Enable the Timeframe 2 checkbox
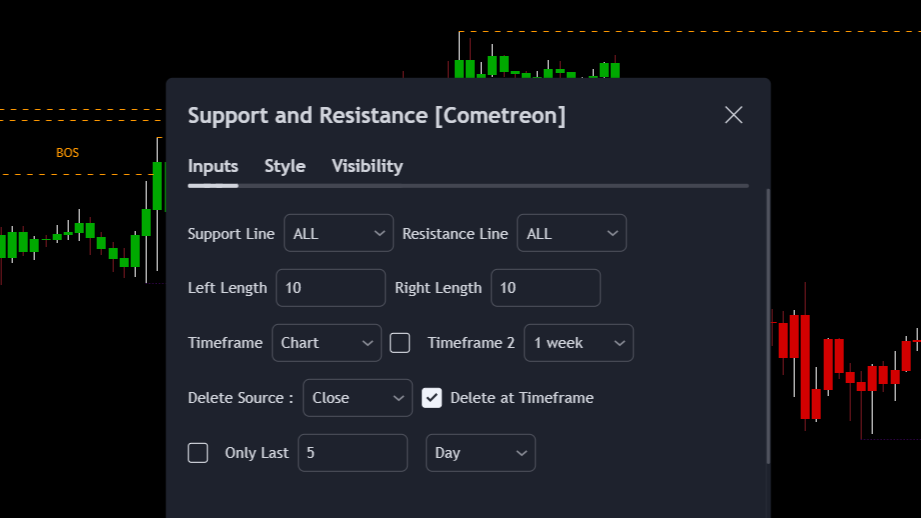The width and height of the screenshot is (921, 518). [400, 343]
